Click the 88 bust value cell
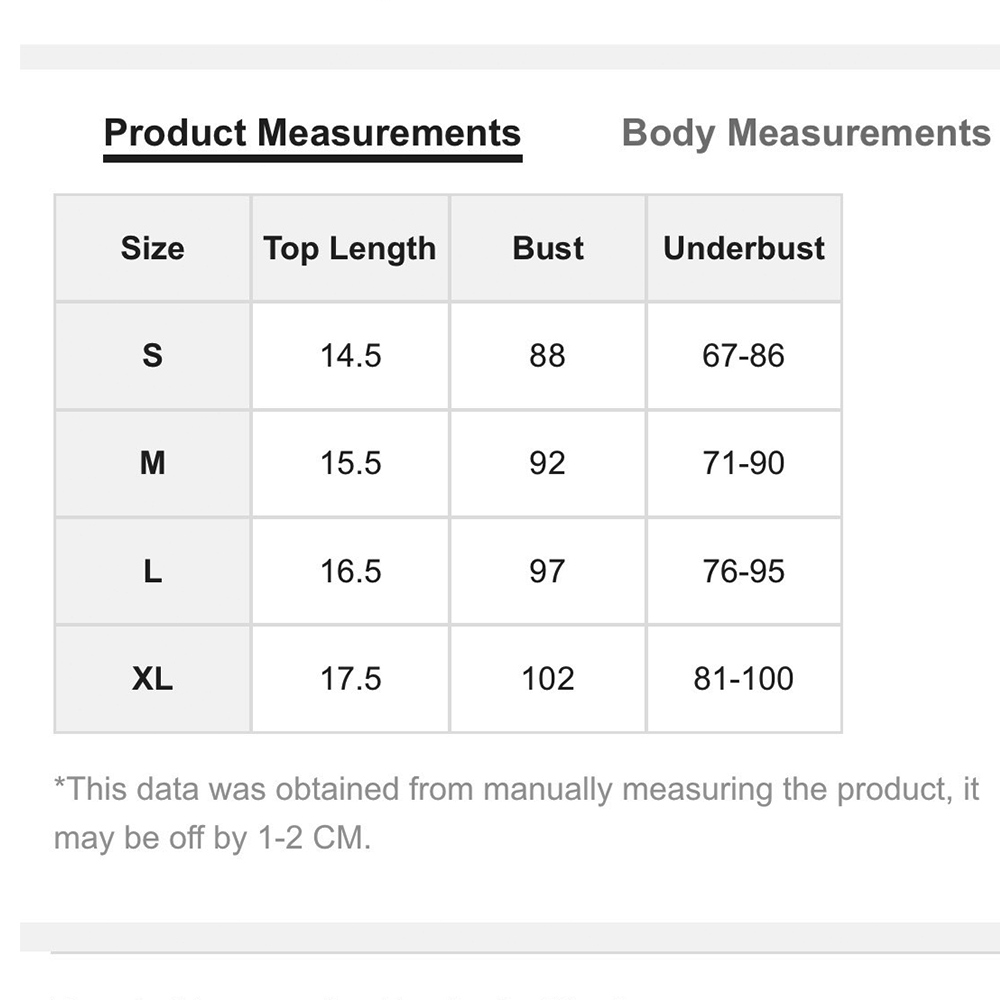 [548, 355]
